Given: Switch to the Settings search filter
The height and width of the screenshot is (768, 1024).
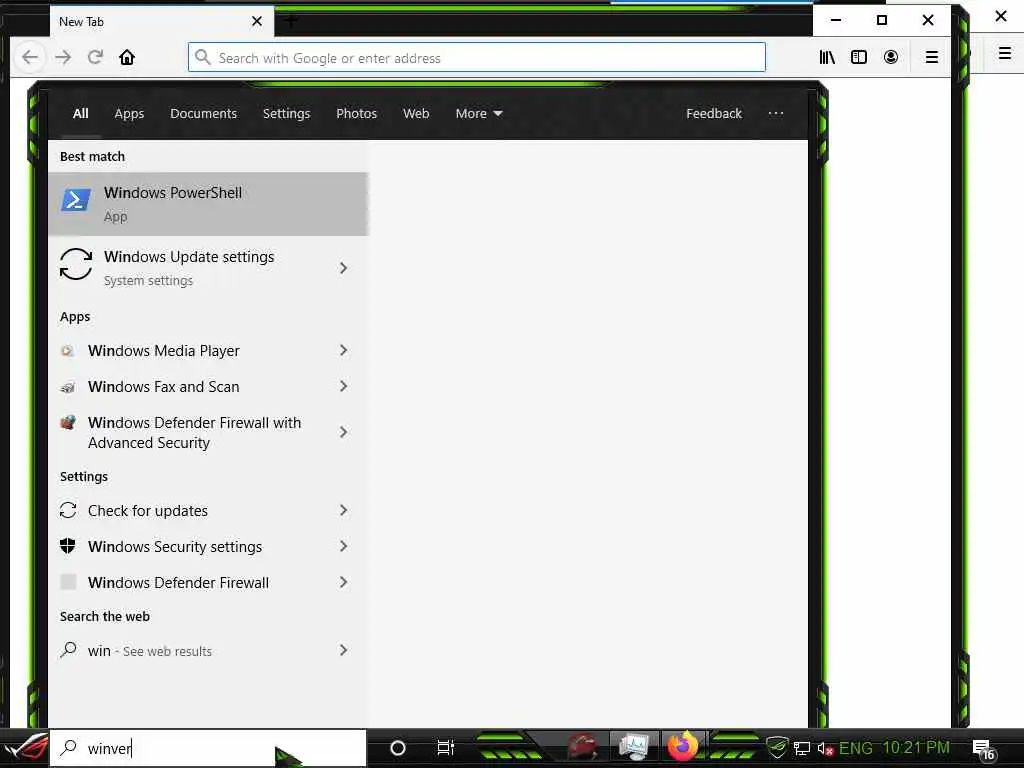Looking at the screenshot, I should (286, 114).
